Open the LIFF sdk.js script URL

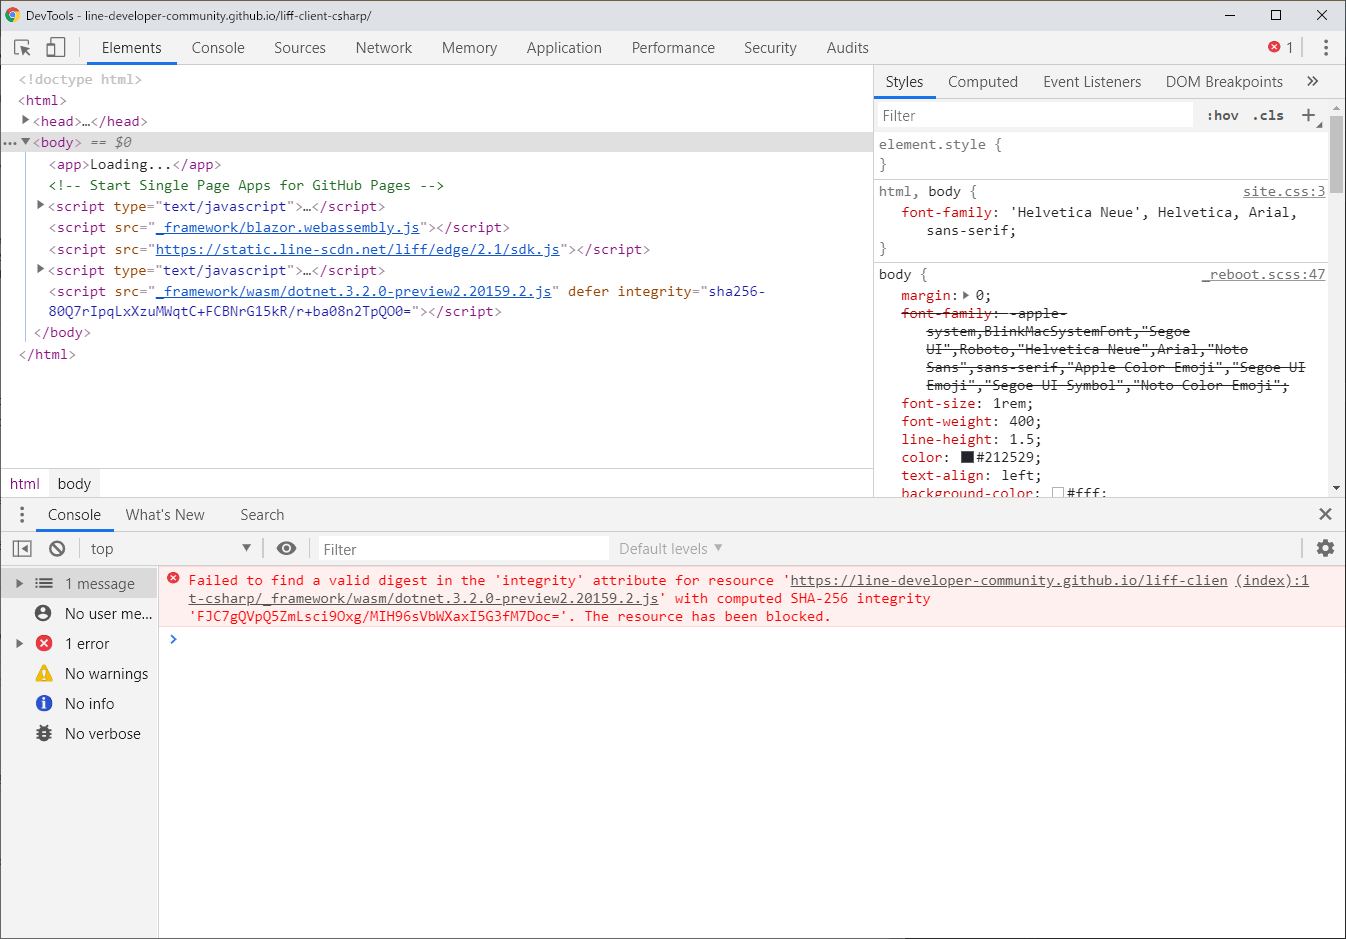click(358, 250)
